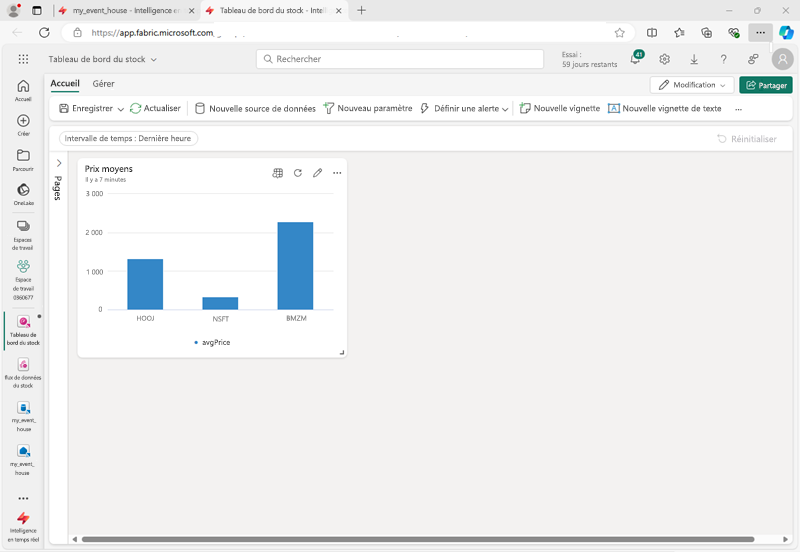Screen dimensions: 800x552
Task: Click the HOOJ bar in chart
Action: pos(145,284)
